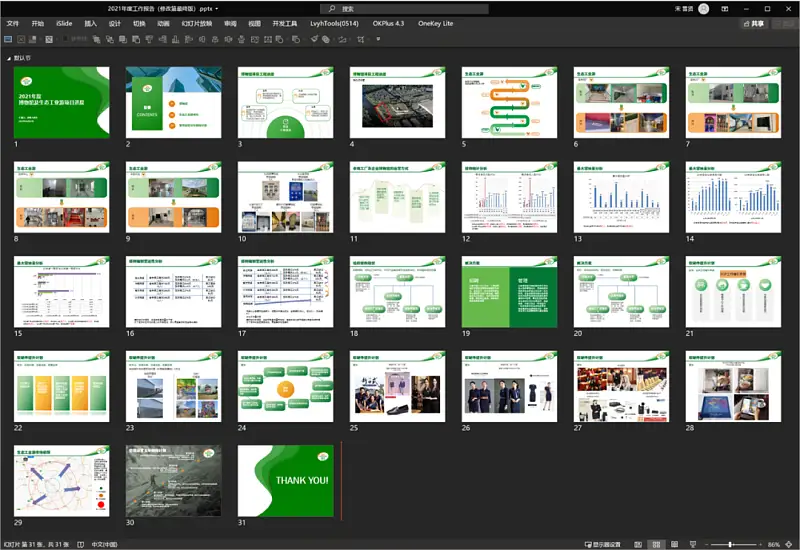Open the 动画 tab
Screen dimensions: 800x550
[x=163, y=23]
